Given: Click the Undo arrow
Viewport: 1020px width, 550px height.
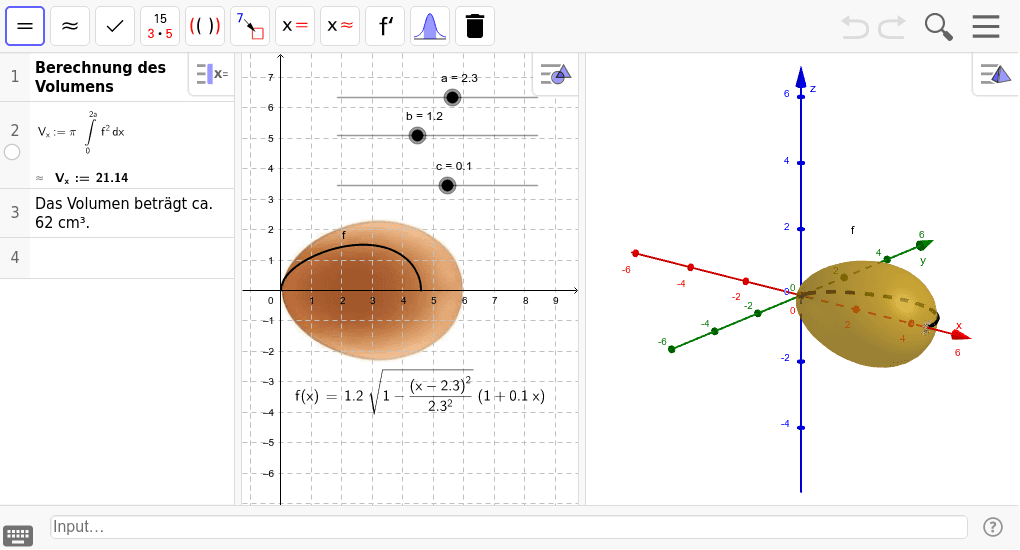Looking at the screenshot, I should click(x=855, y=27).
